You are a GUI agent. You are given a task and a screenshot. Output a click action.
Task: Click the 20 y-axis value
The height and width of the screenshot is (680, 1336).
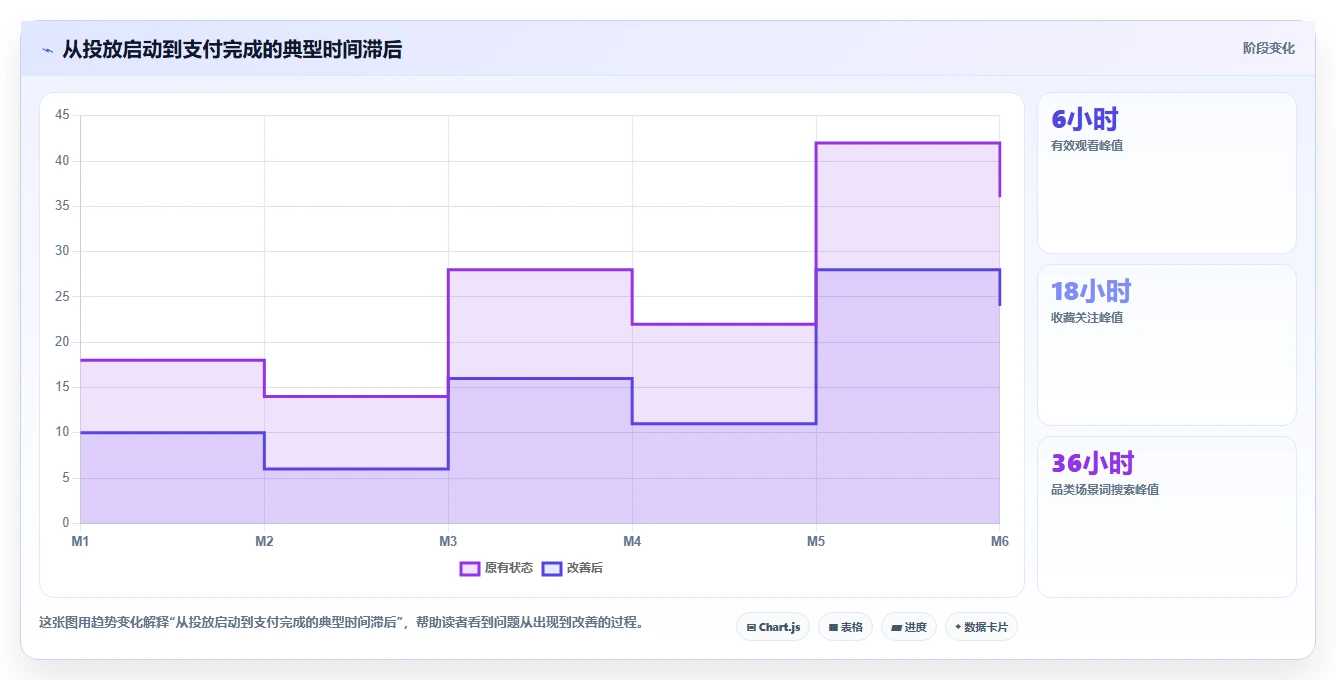(x=62, y=342)
